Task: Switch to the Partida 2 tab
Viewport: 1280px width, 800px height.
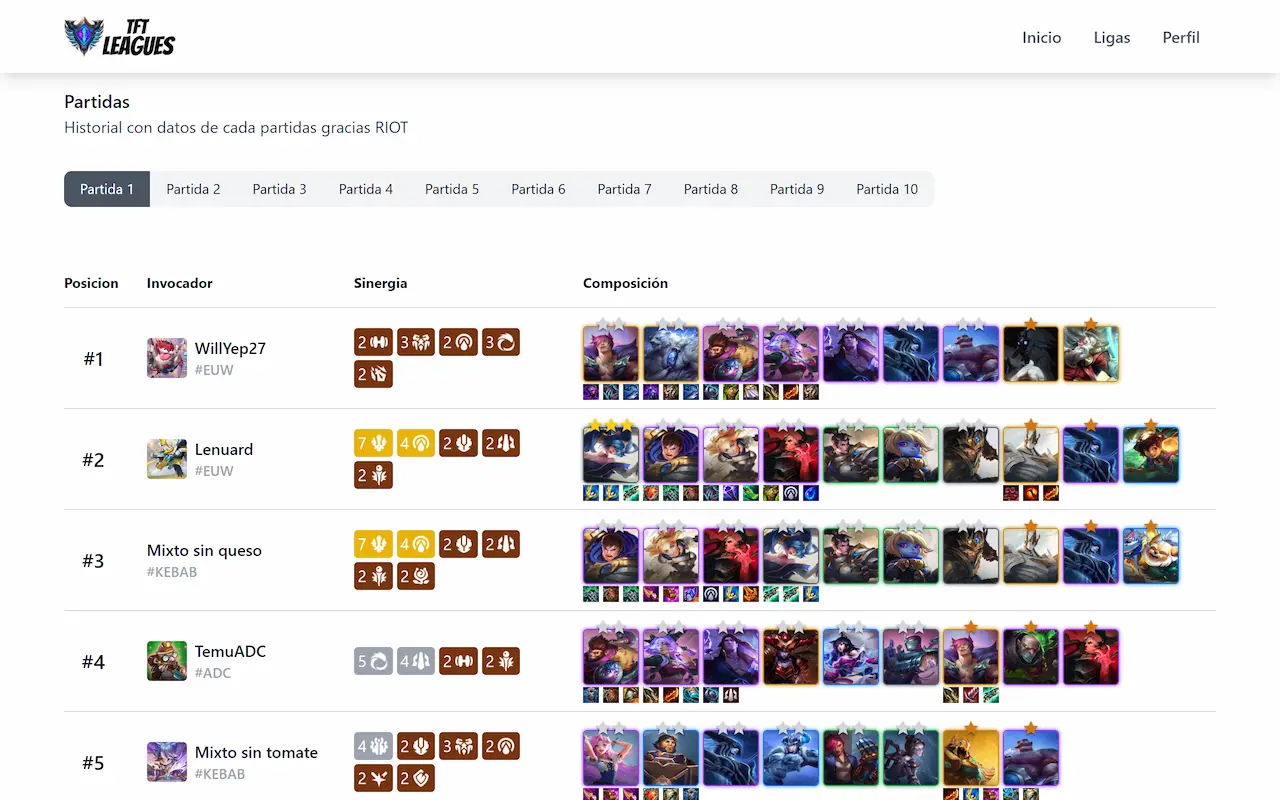Action: point(193,189)
